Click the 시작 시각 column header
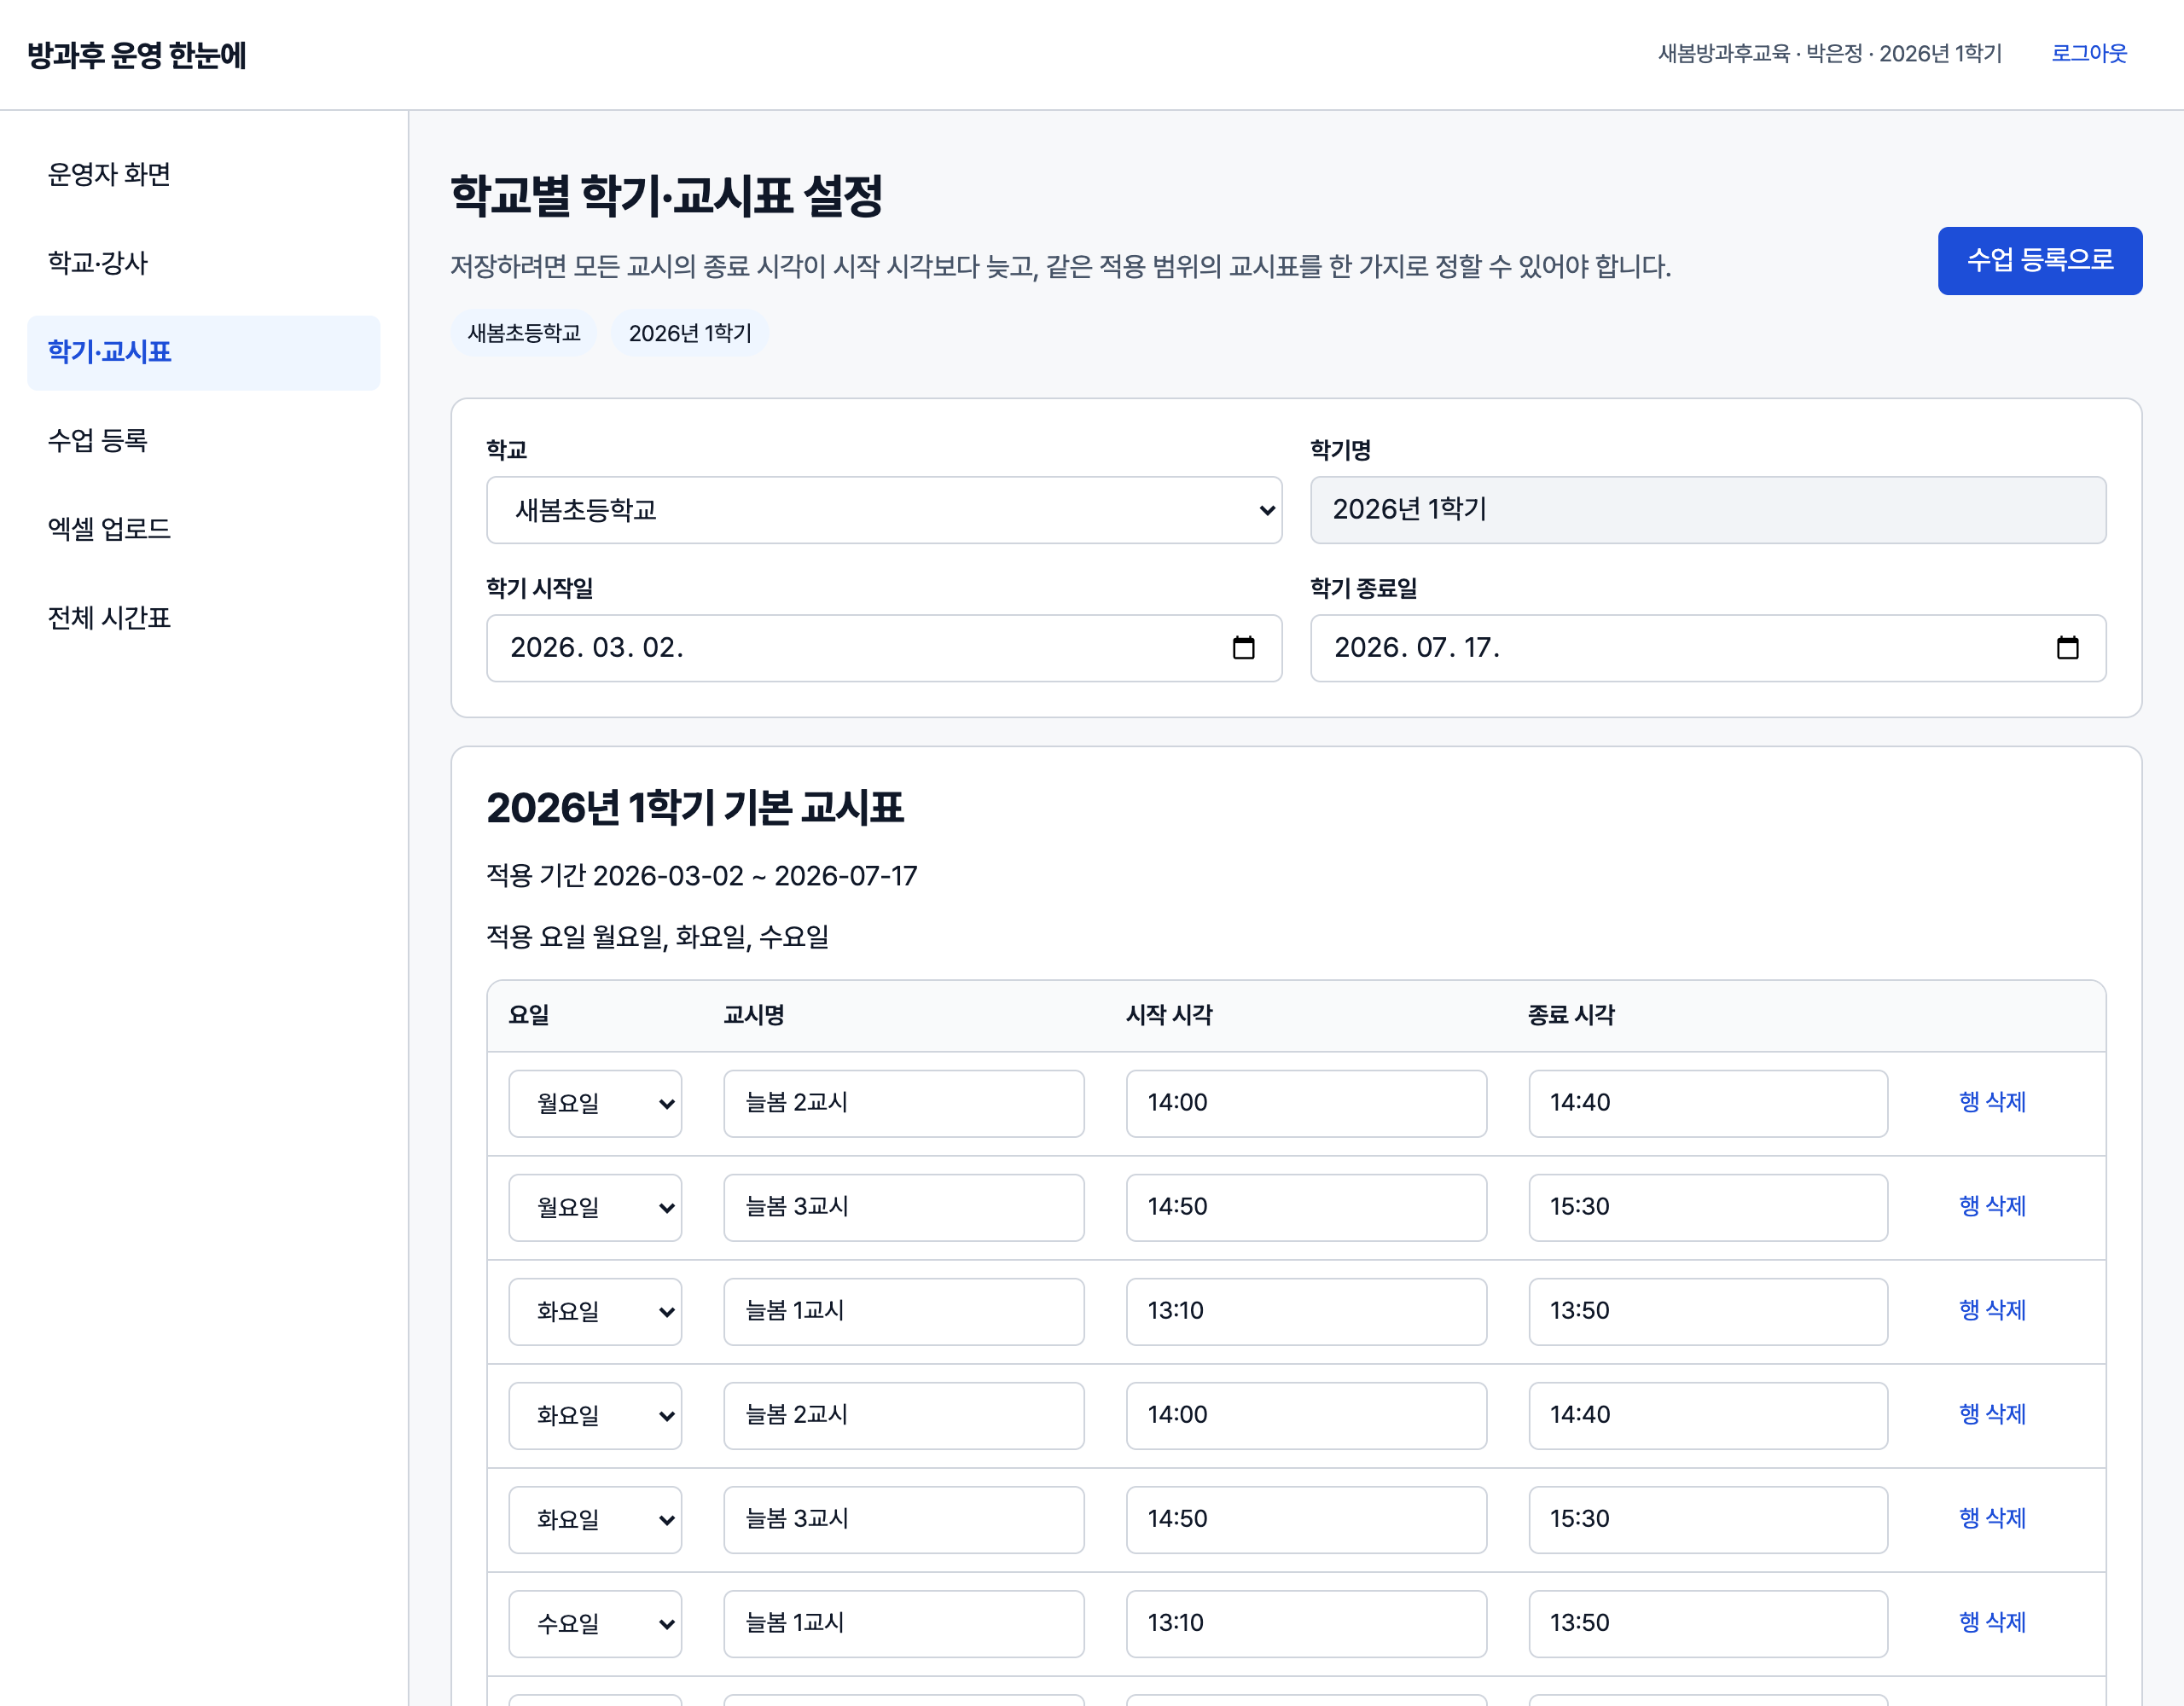 click(x=1169, y=1015)
